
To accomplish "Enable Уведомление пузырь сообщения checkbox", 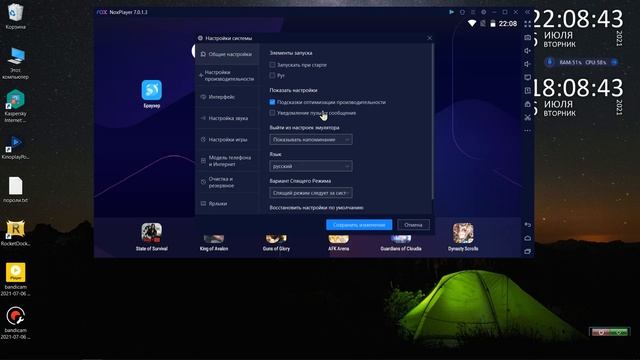I will [272, 113].
